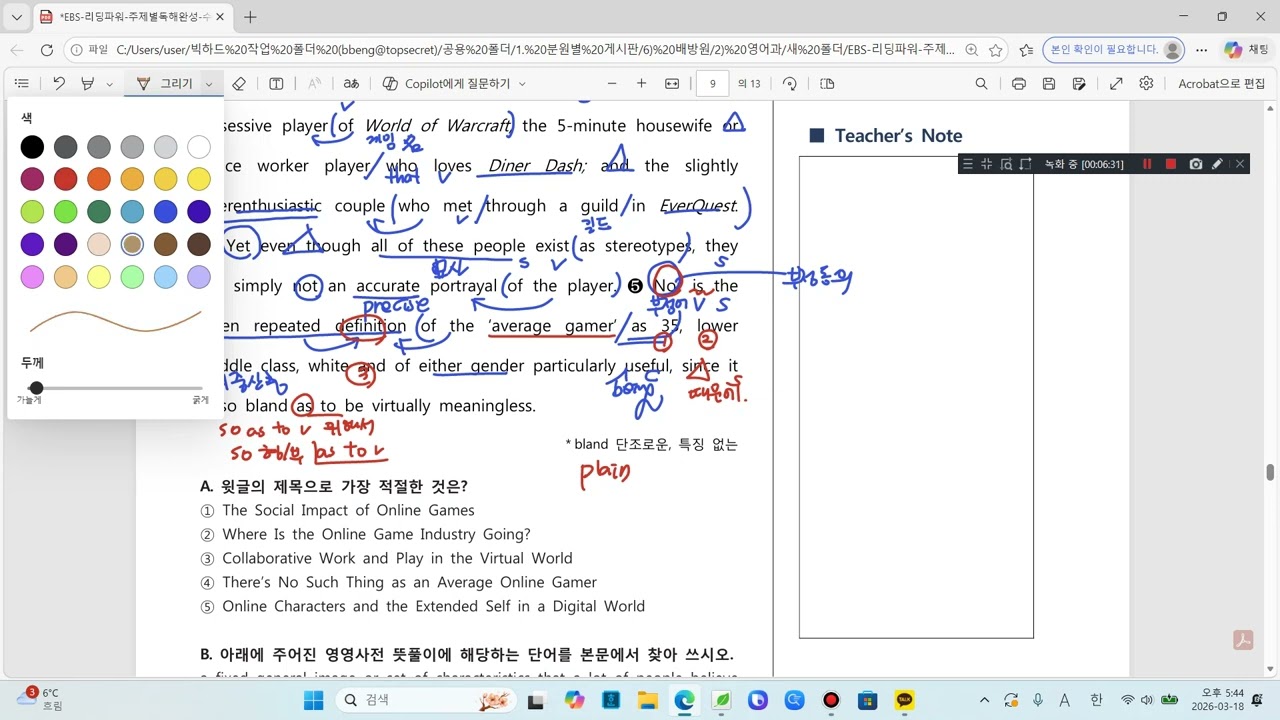Screen dimensions: 1280x720
Task: Enter full screen mode for PDF
Action: pyautogui.click(x=1116, y=84)
